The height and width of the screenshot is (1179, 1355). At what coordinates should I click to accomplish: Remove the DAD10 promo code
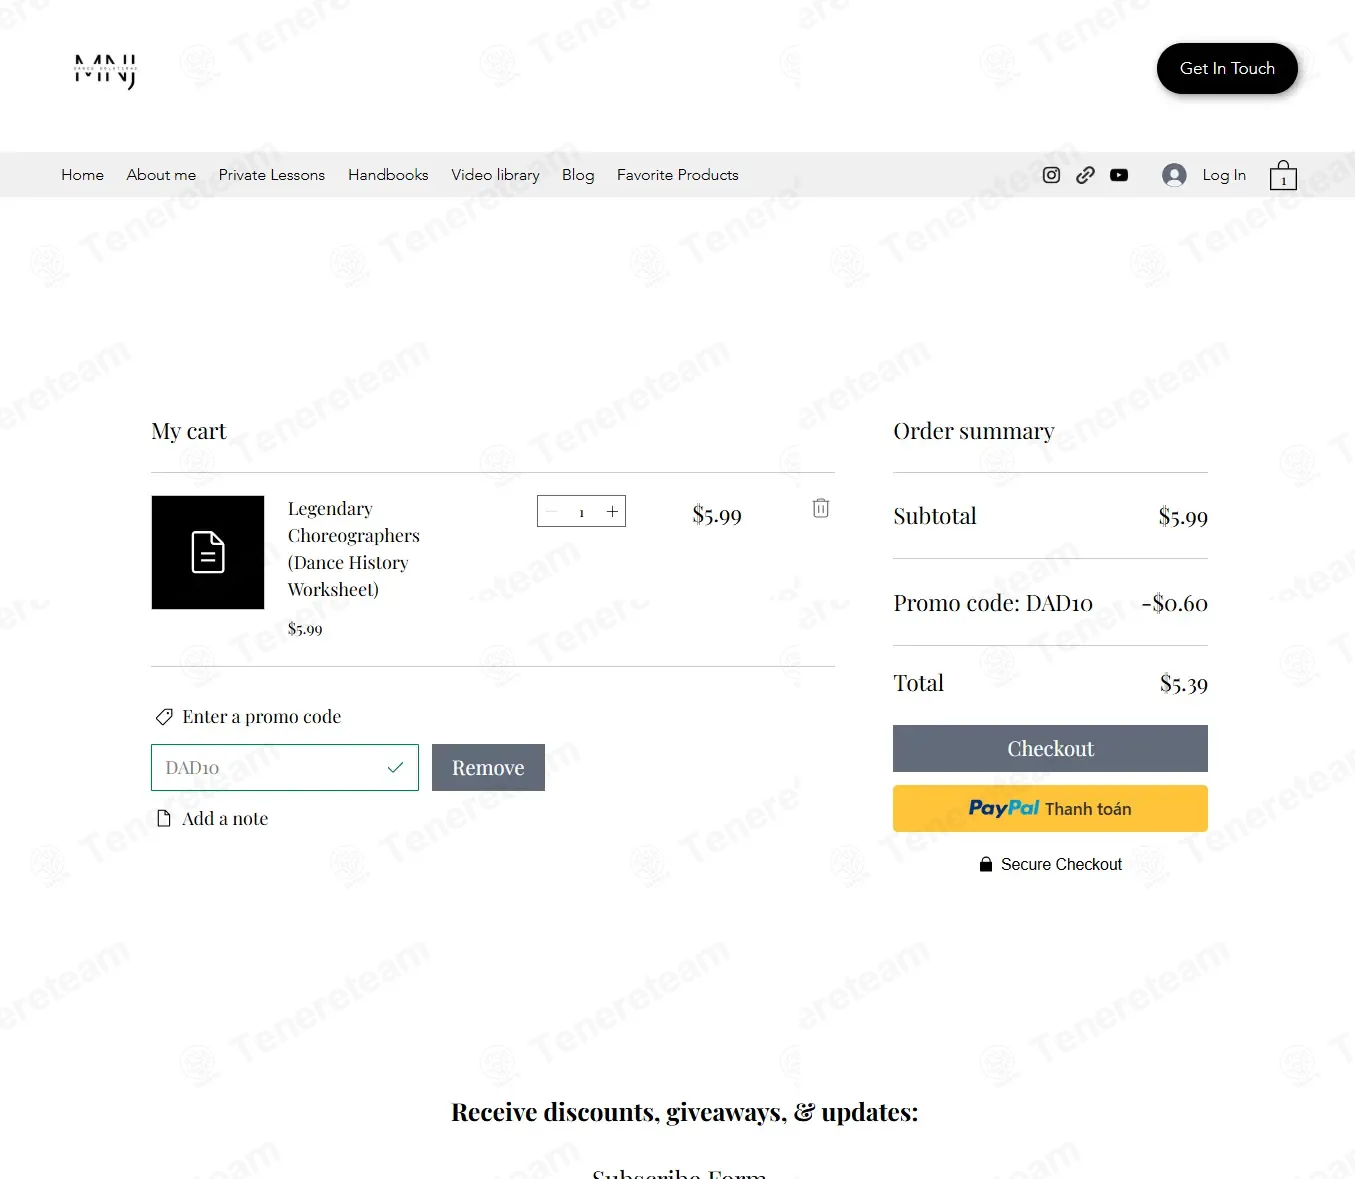click(x=488, y=768)
